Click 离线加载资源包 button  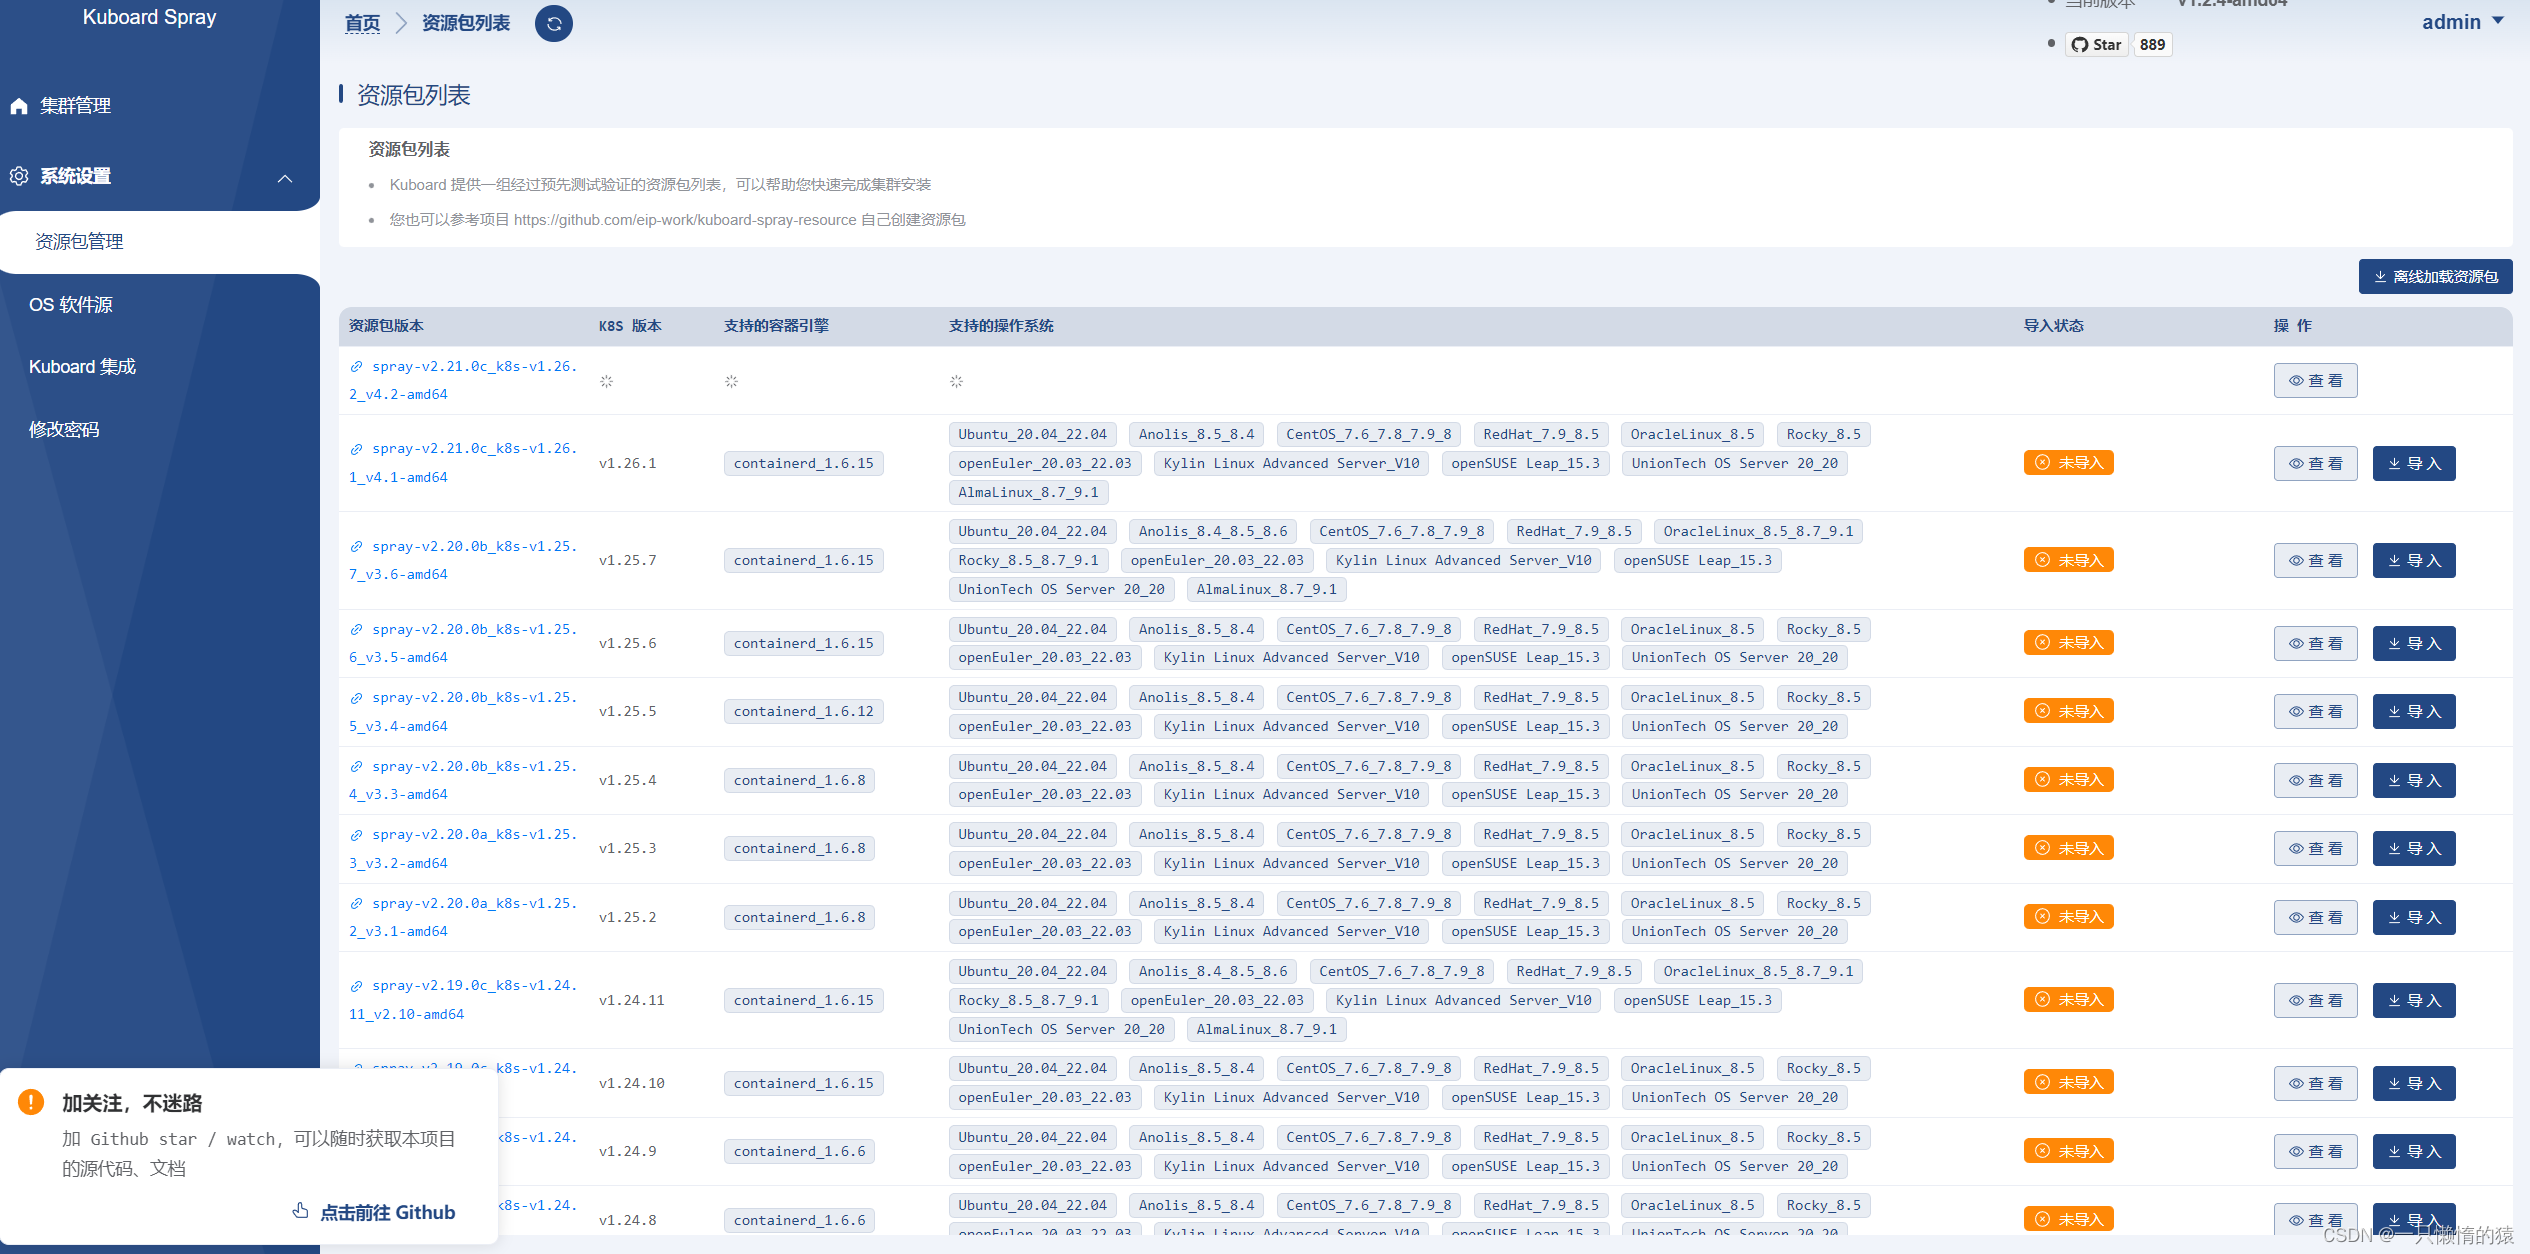click(2434, 277)
